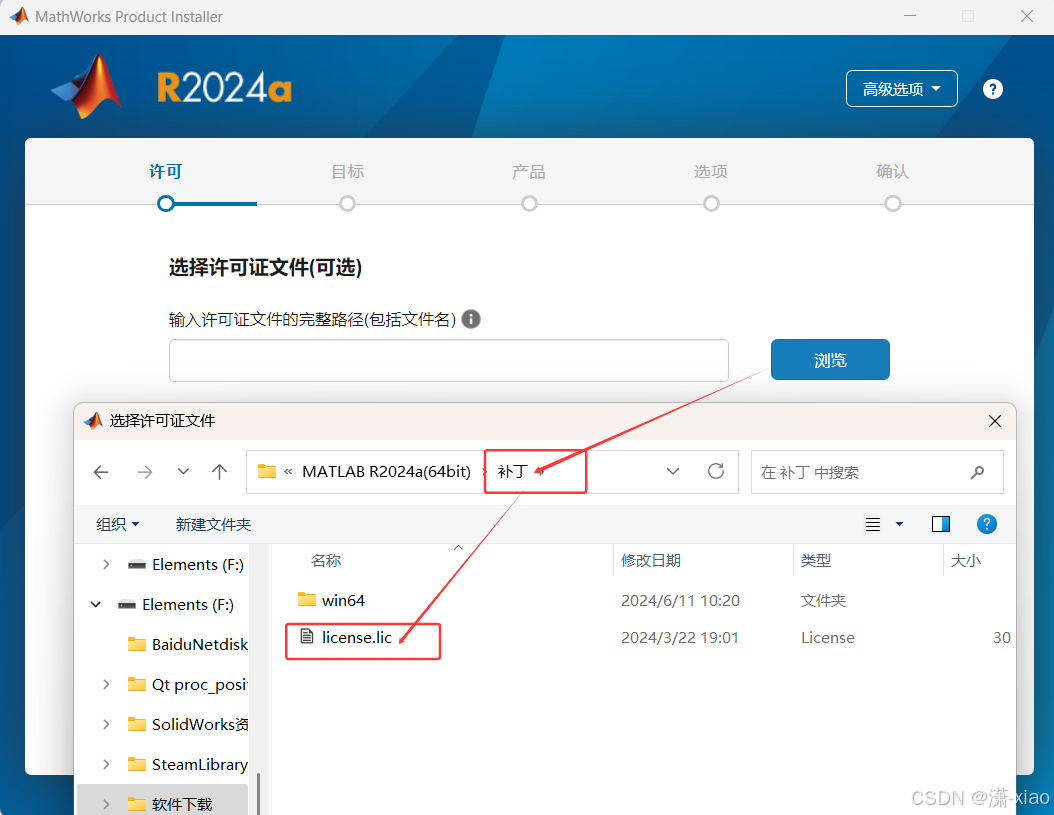Select the SteamLibrary folder
1054x815 pixels.
200,765
